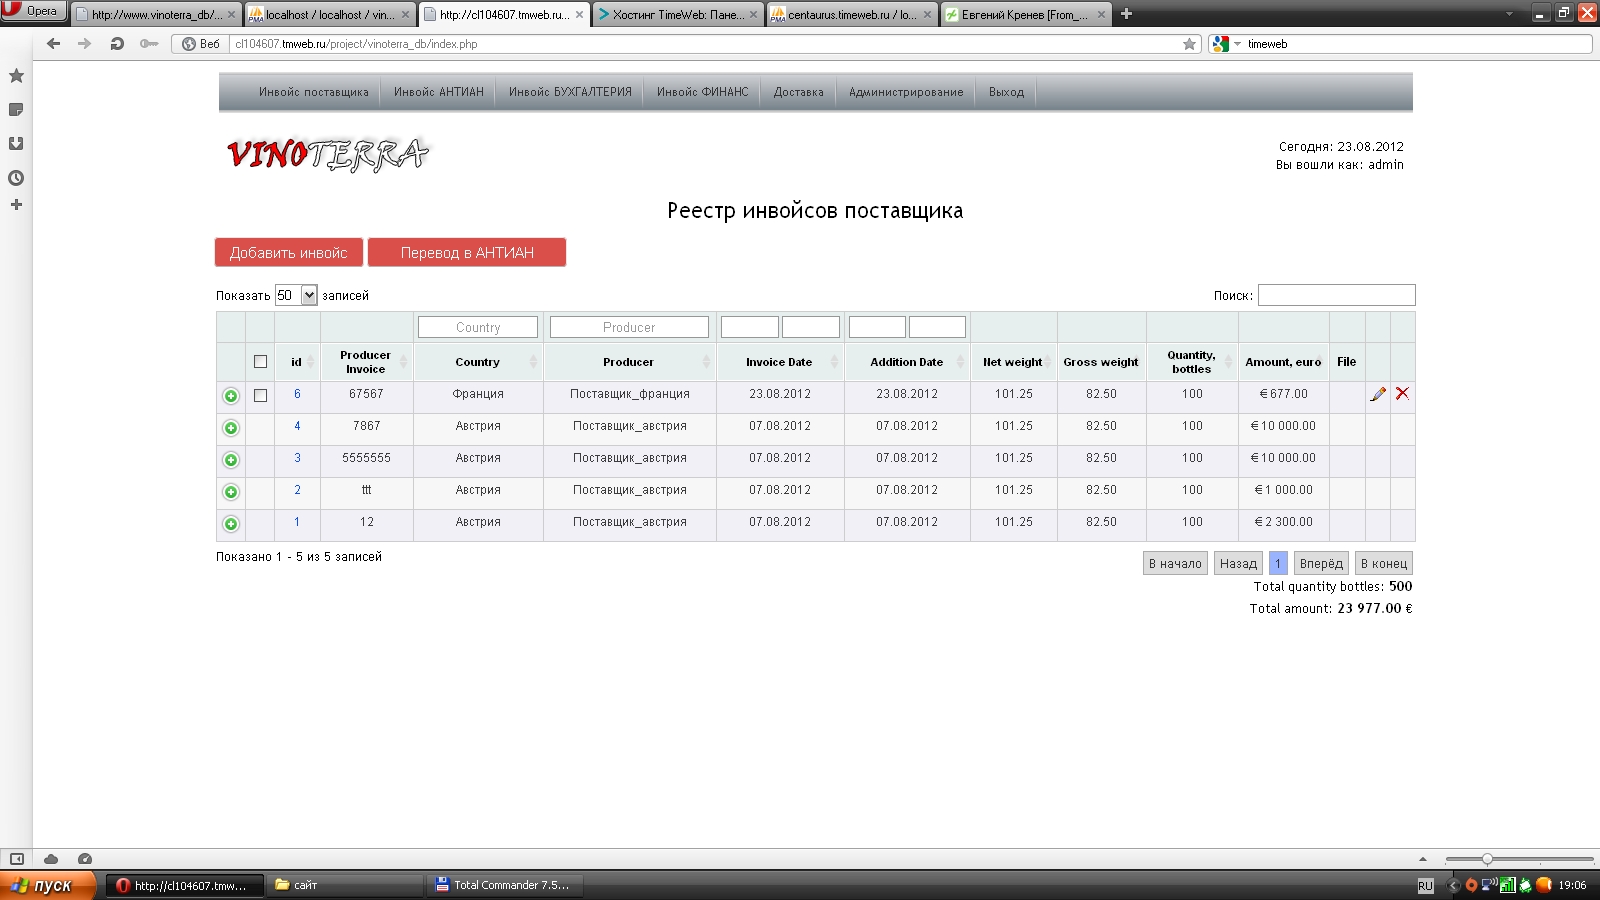Open invoice id 1 link
Screen dimensions: 1600x900
click(297, 522)
